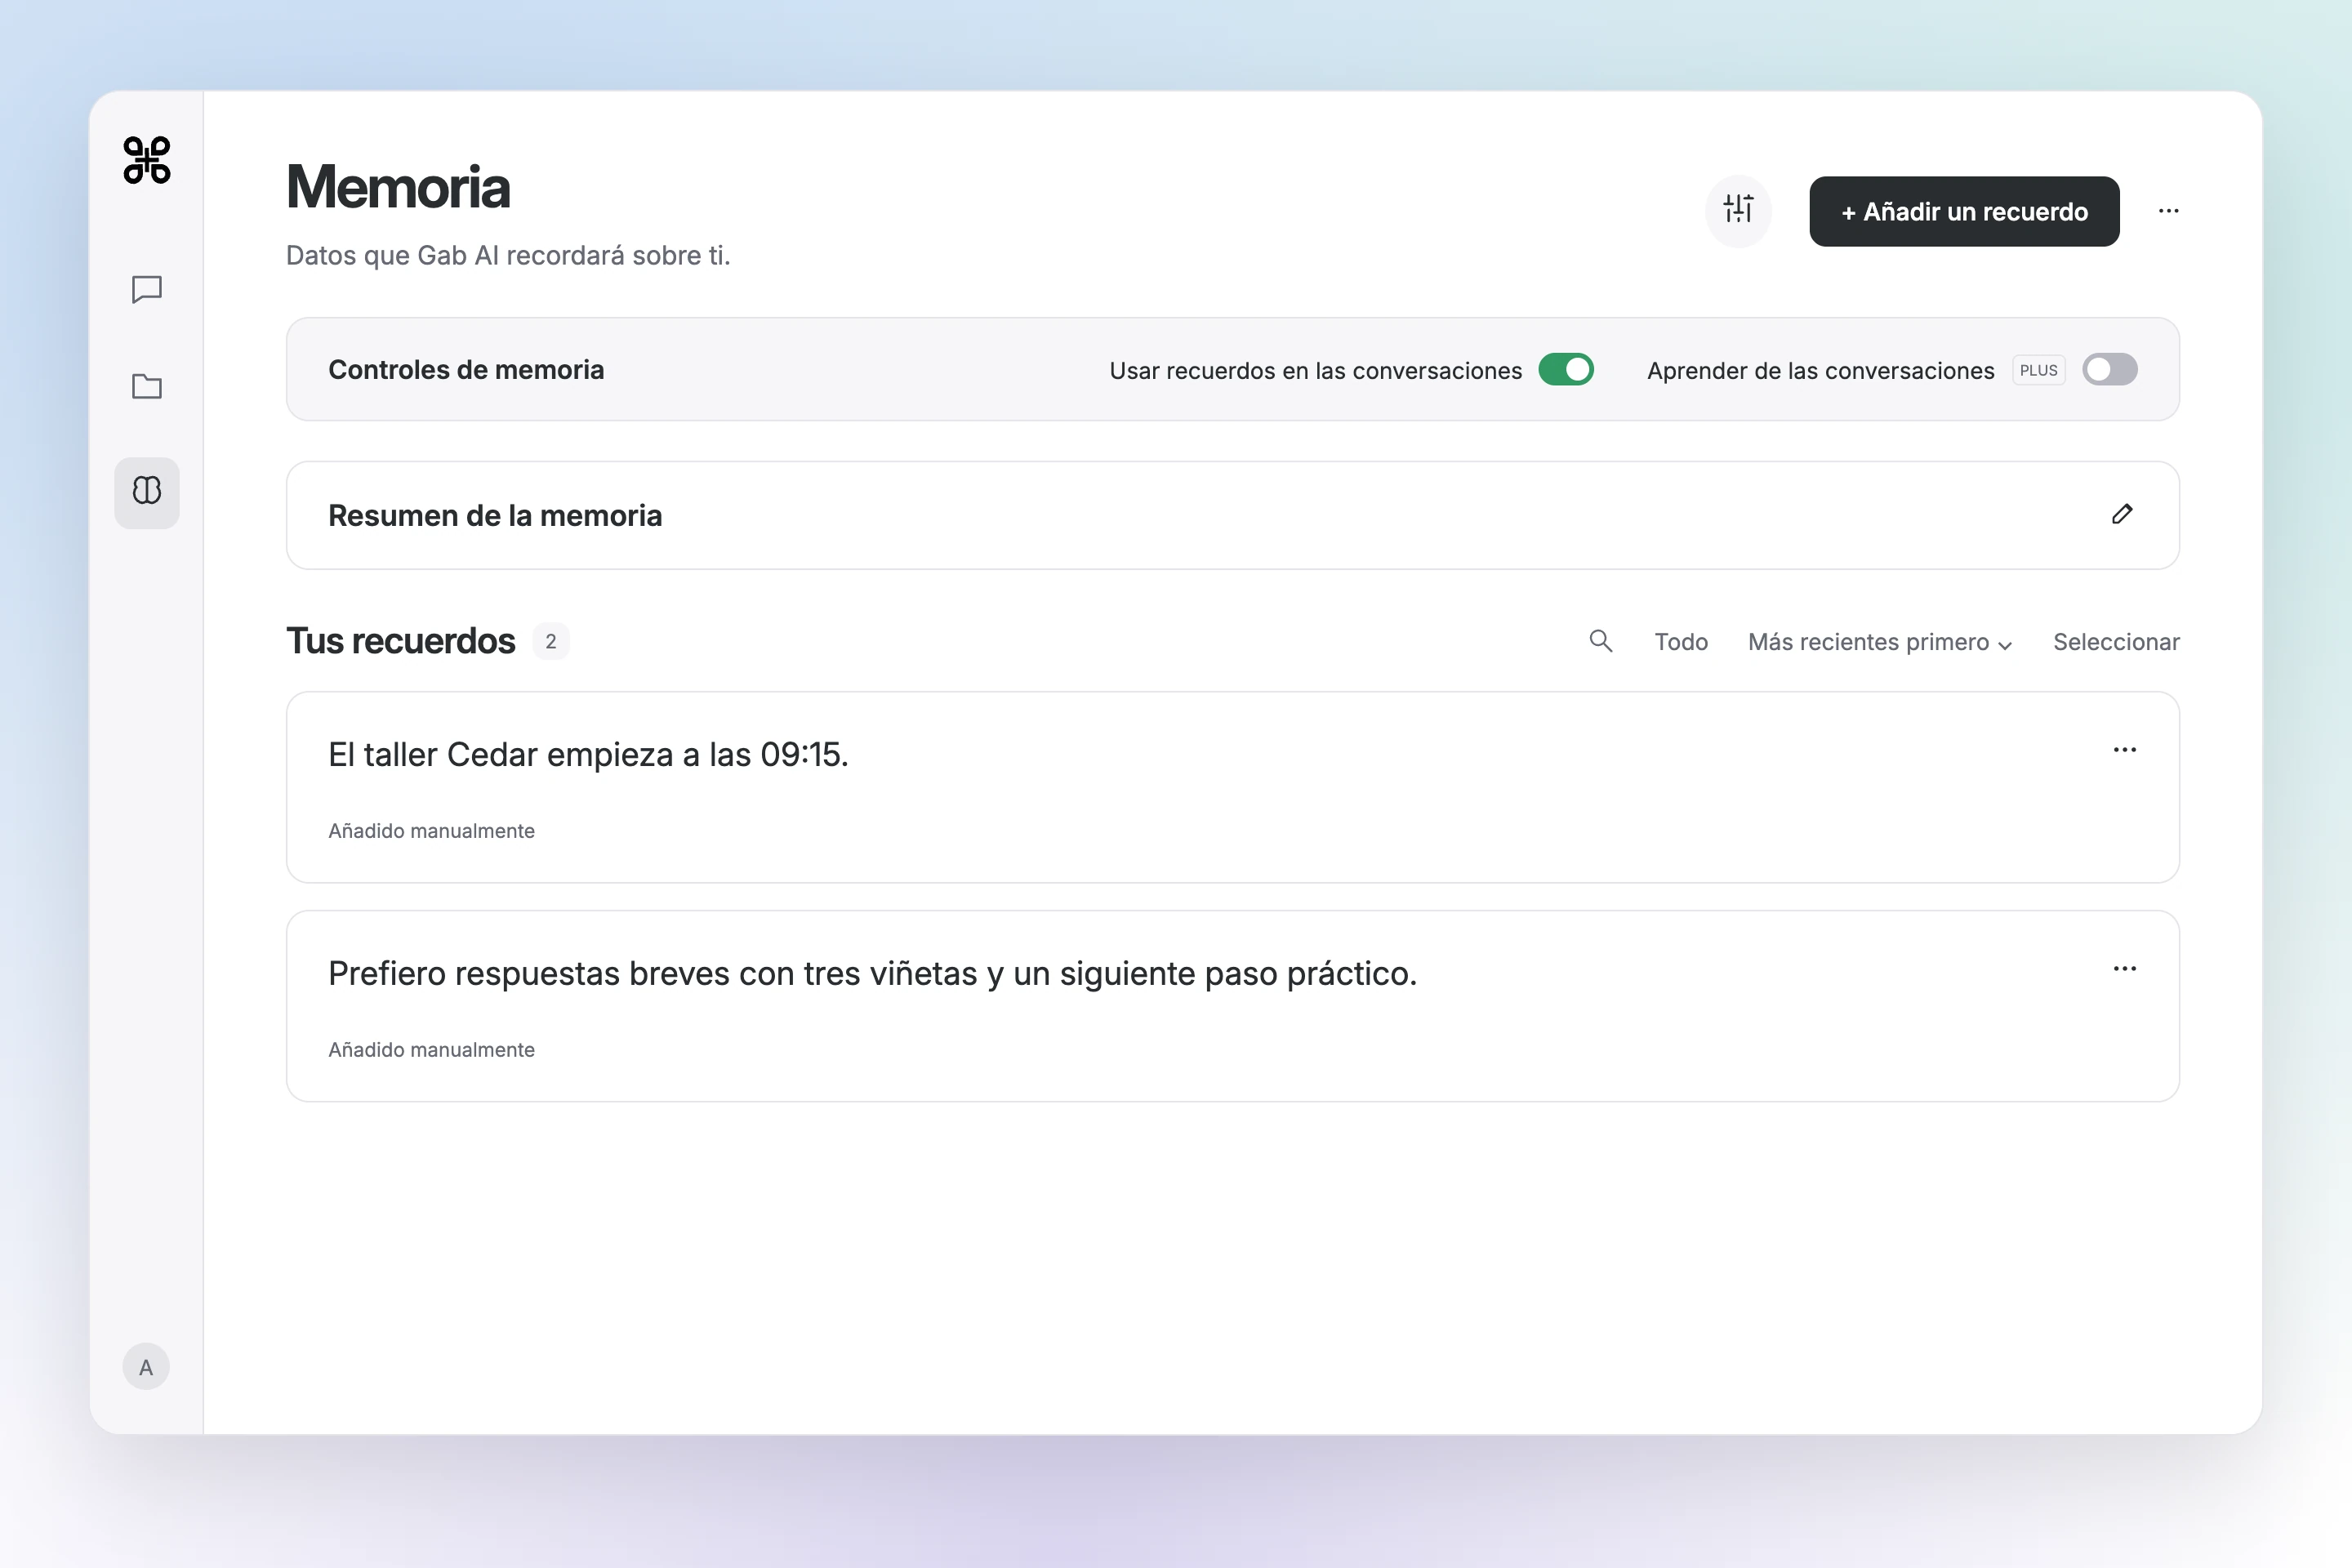This screenshot has height=1568, width=2352.
Task: Click the PLUS badge
Action: click(x=2038, y=370)
